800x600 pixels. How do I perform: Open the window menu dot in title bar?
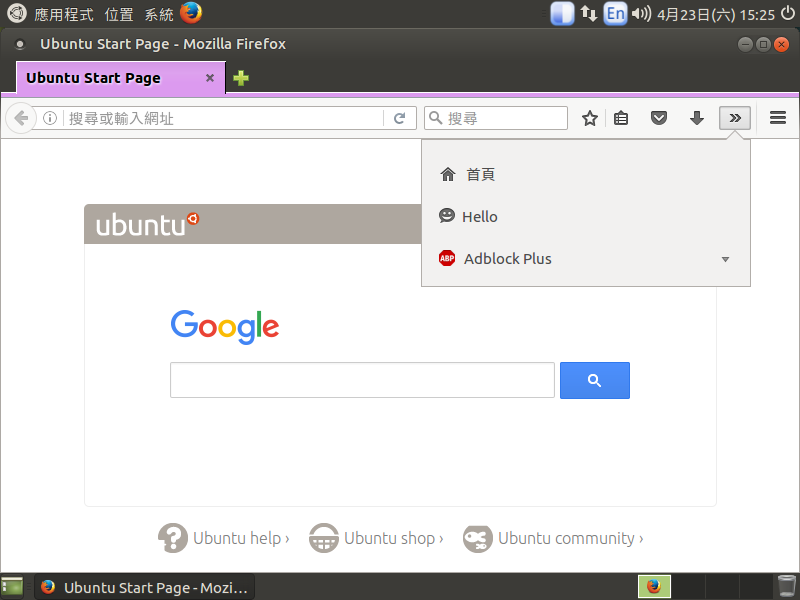click(20, 44)
